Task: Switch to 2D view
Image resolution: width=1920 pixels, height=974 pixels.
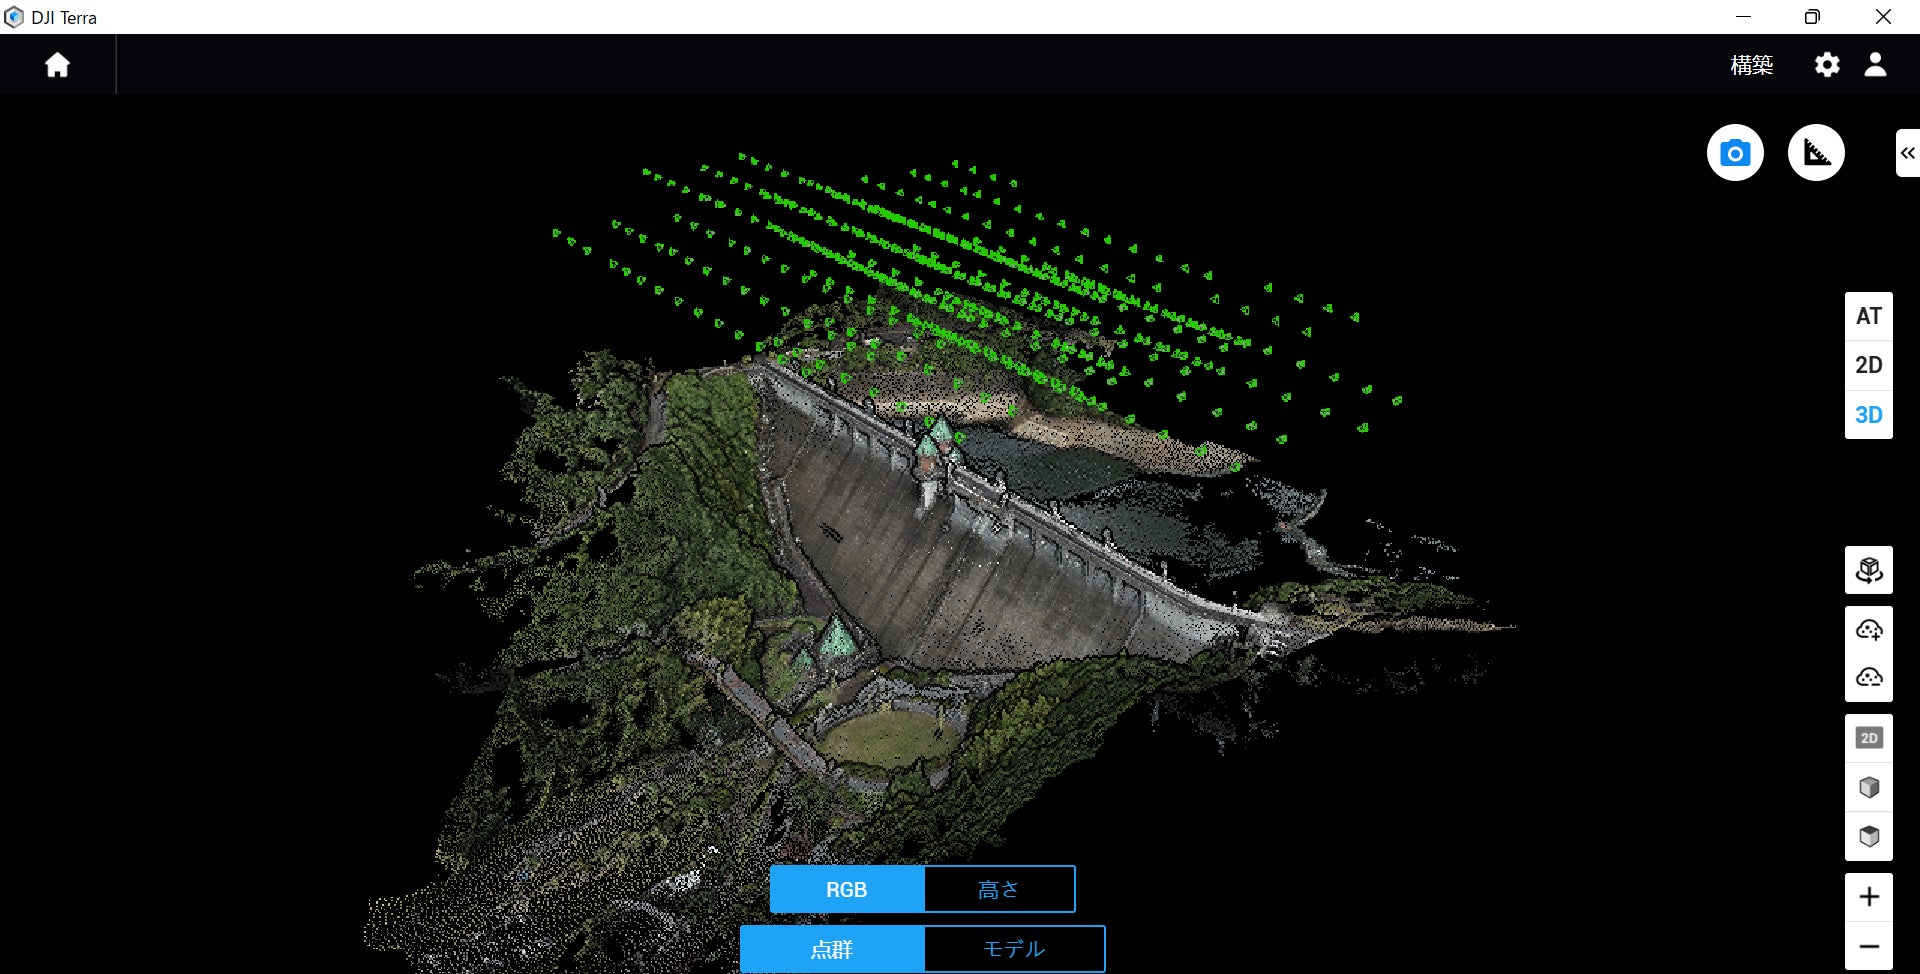Action: (1868, 366)
